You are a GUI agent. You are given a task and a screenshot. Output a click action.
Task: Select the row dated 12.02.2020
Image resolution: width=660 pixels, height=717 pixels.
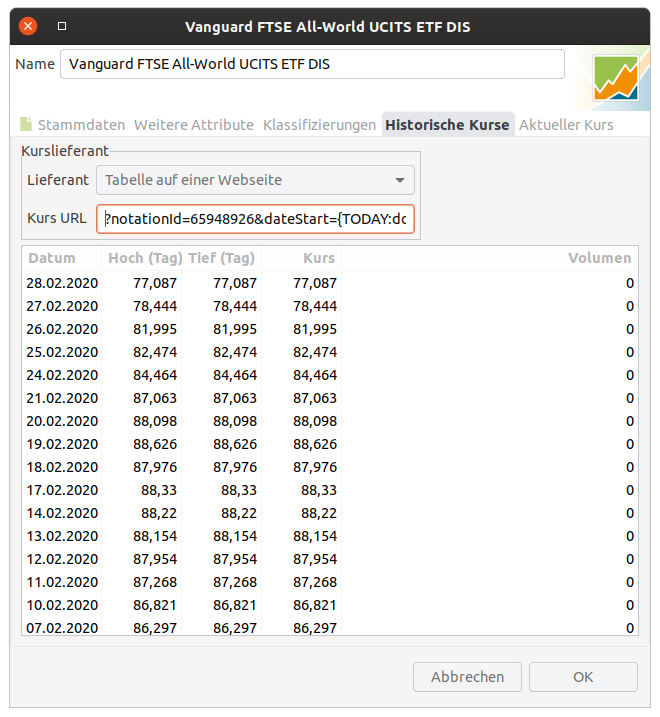330,559
